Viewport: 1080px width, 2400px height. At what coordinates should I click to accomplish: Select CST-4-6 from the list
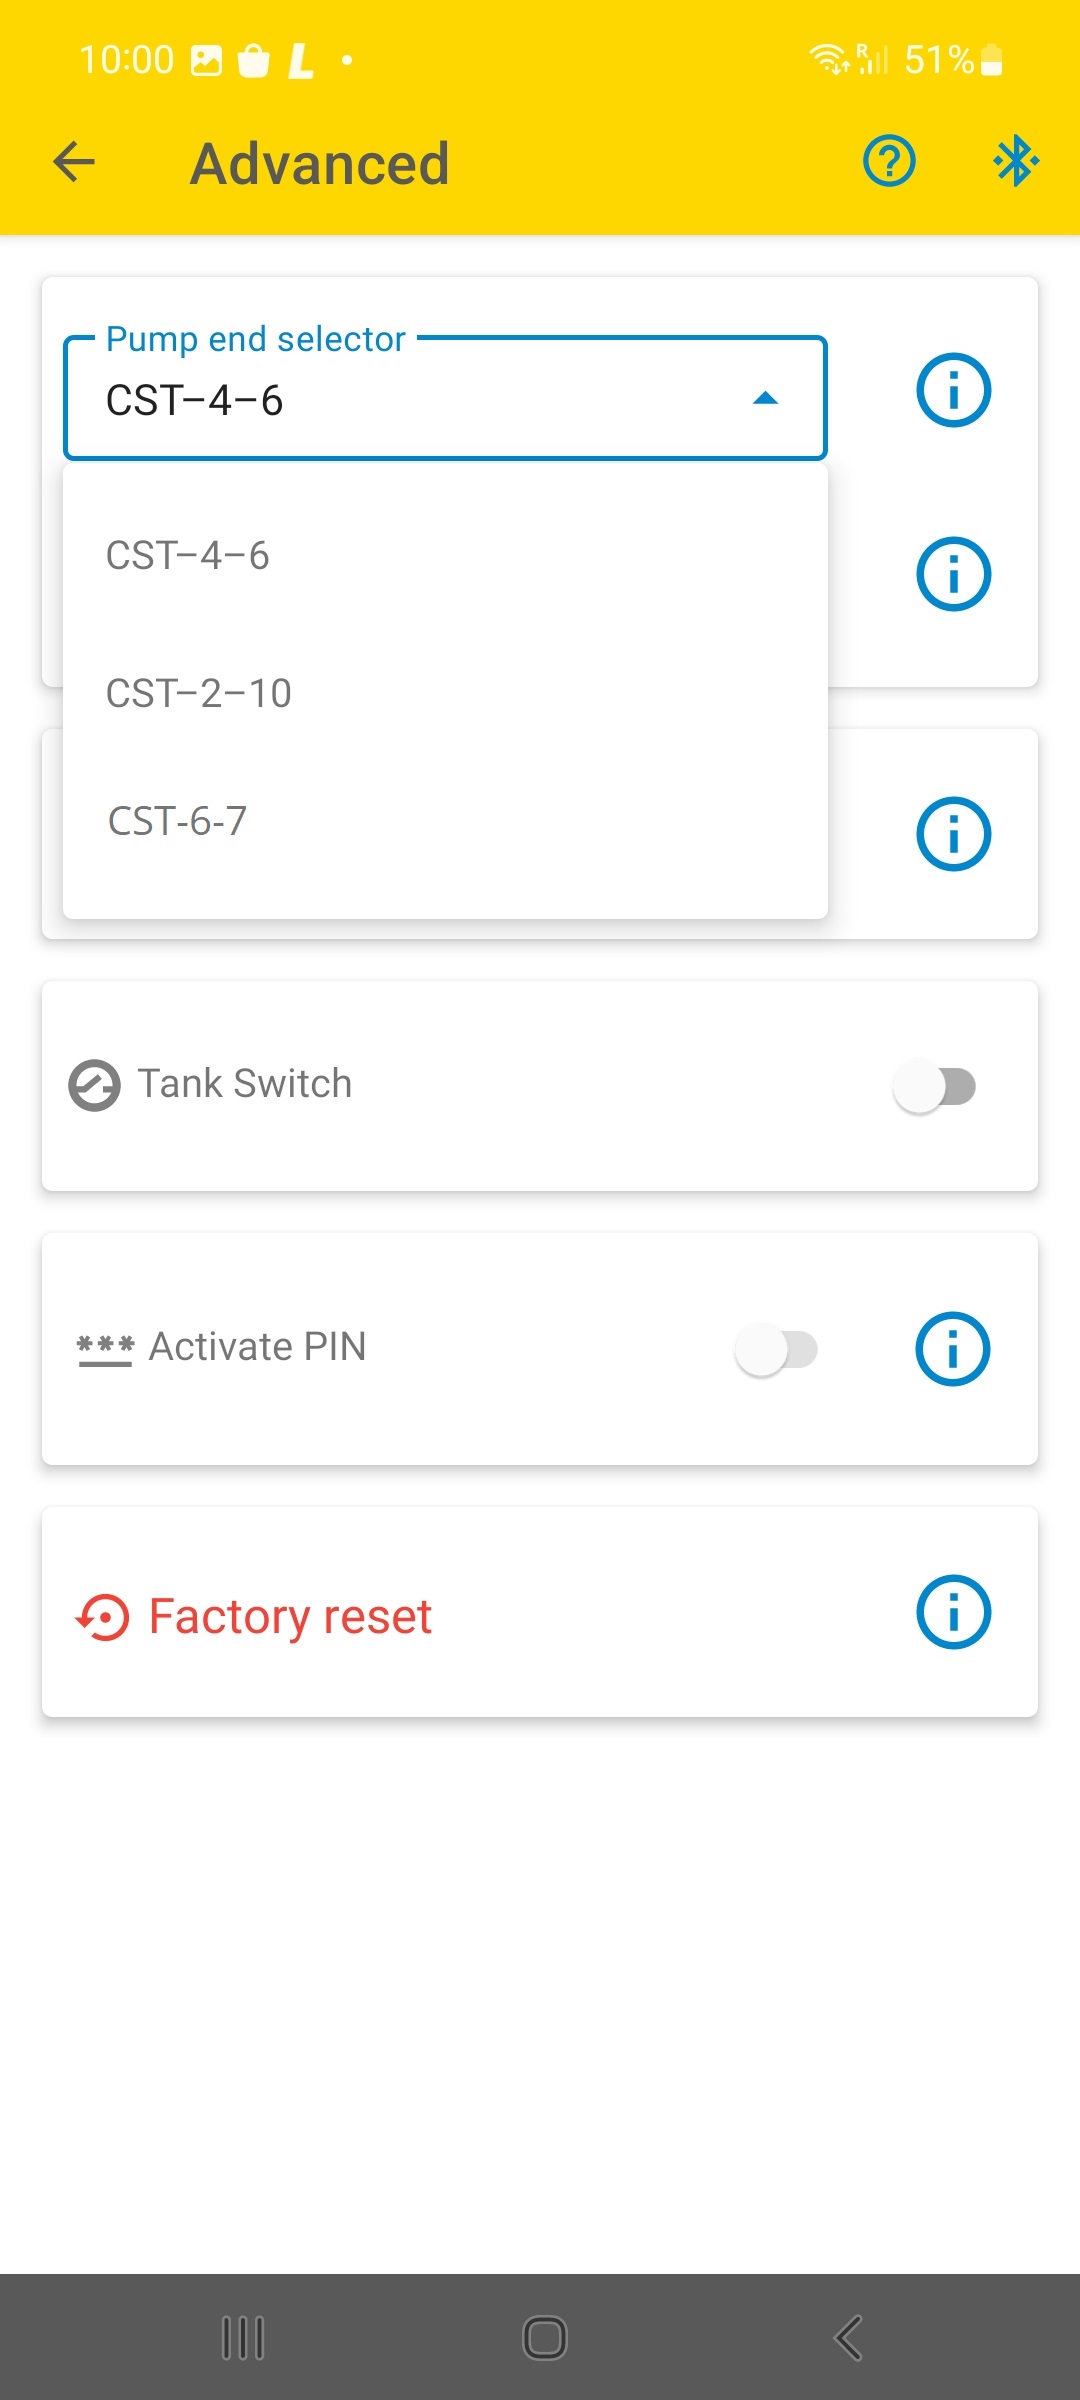click(445, 555)
